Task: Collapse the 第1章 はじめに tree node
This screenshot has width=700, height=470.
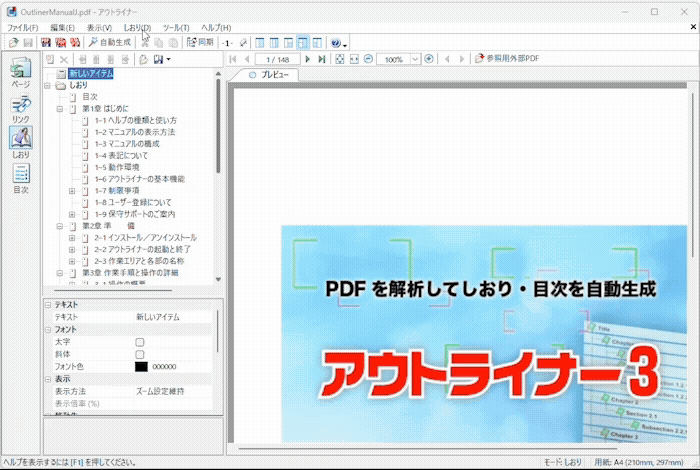Action: (60, 108)
